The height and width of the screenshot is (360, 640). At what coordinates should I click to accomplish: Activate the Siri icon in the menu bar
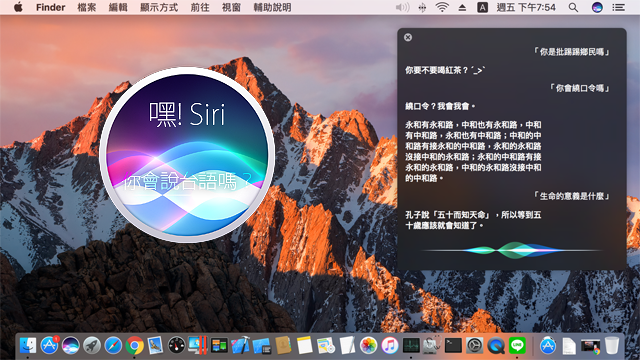point(597,7)
